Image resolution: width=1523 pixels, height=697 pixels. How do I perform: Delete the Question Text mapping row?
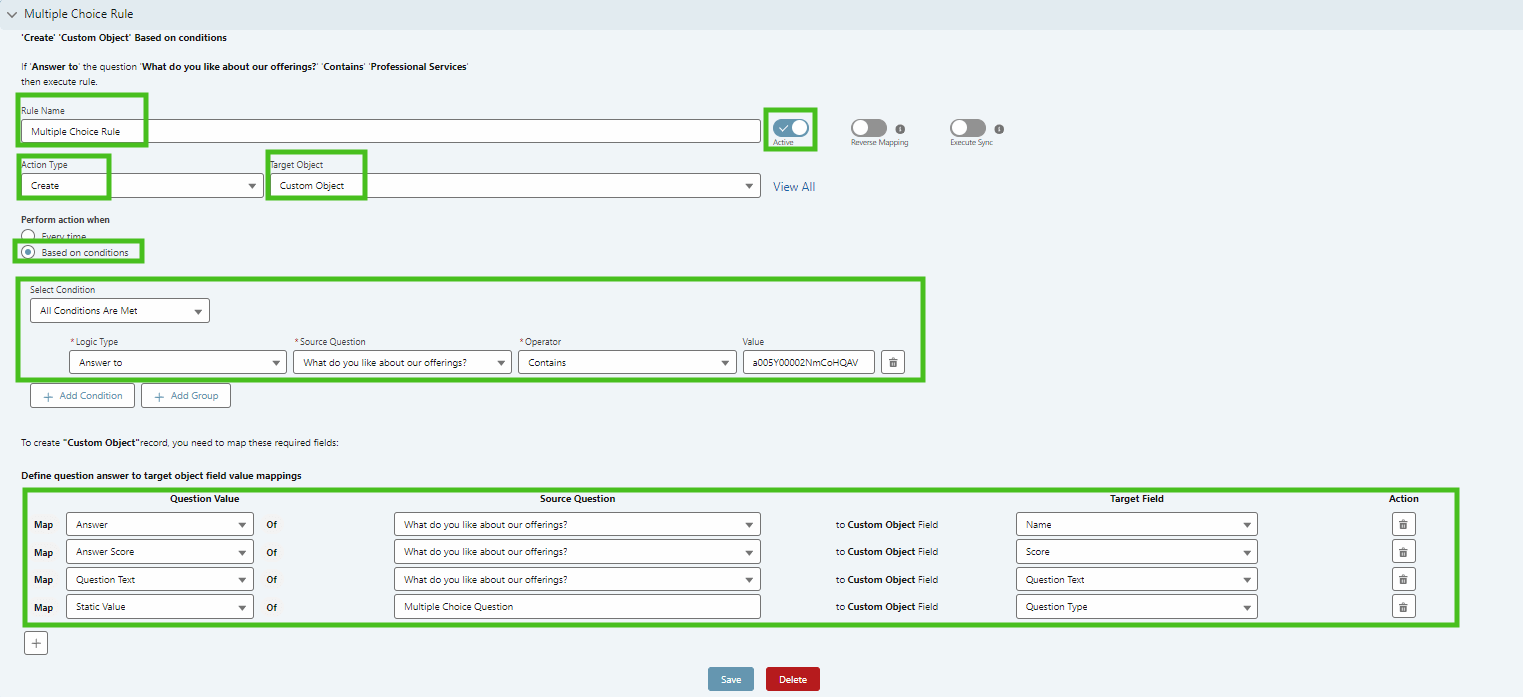pos(1403,579)
